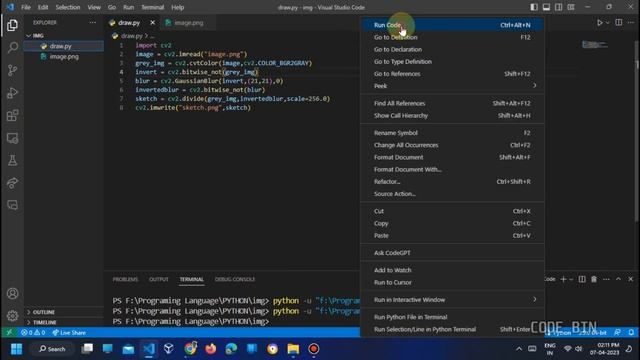Select draw.py in the Explorer tree
This screenshot has height=360, width=640.
60,46
